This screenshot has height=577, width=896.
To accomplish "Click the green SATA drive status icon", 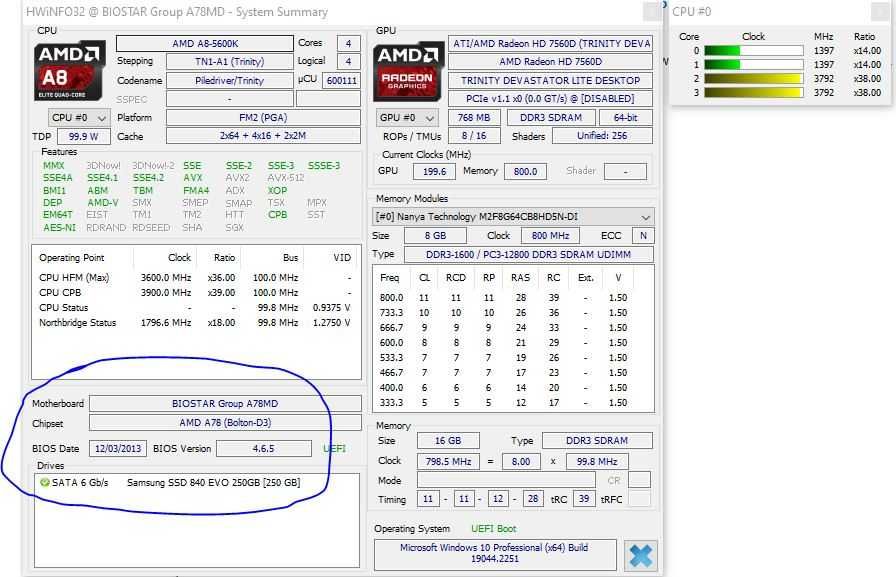I will coord(45,483).
